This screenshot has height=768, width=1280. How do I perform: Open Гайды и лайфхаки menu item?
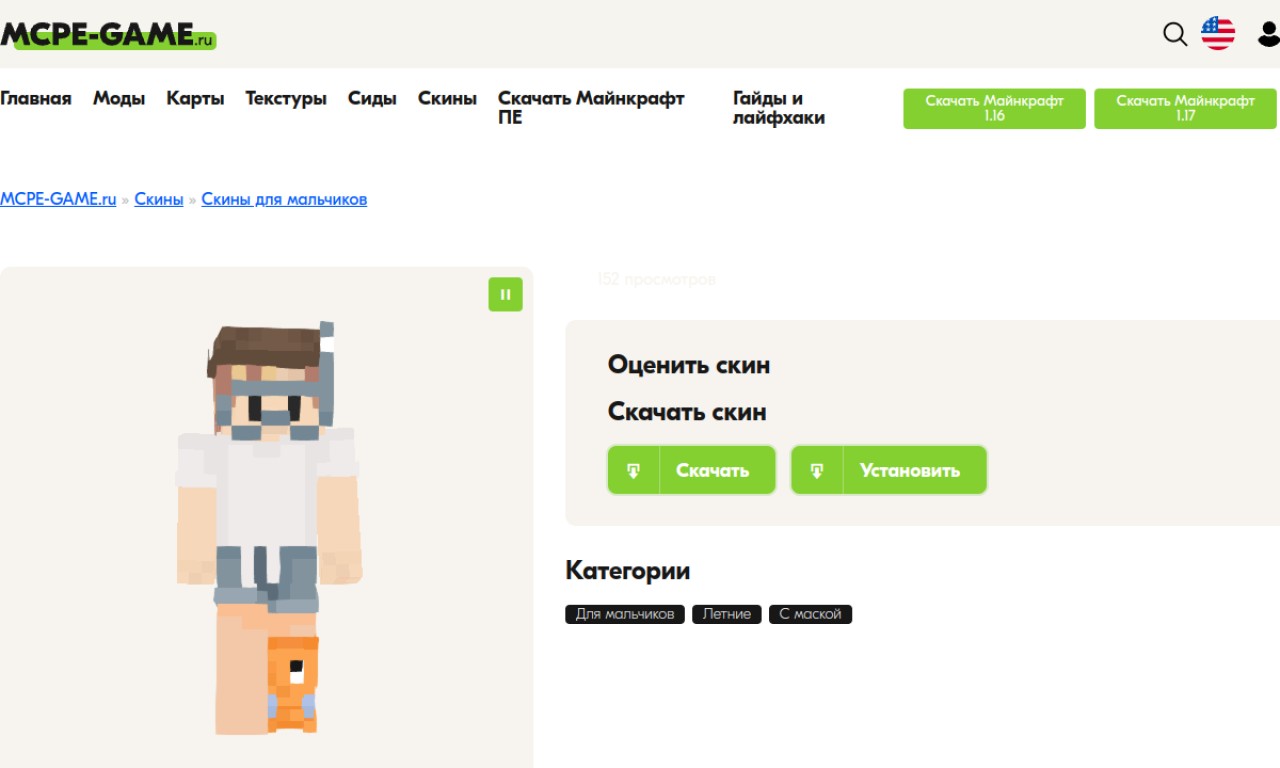[x=779, y=108]
